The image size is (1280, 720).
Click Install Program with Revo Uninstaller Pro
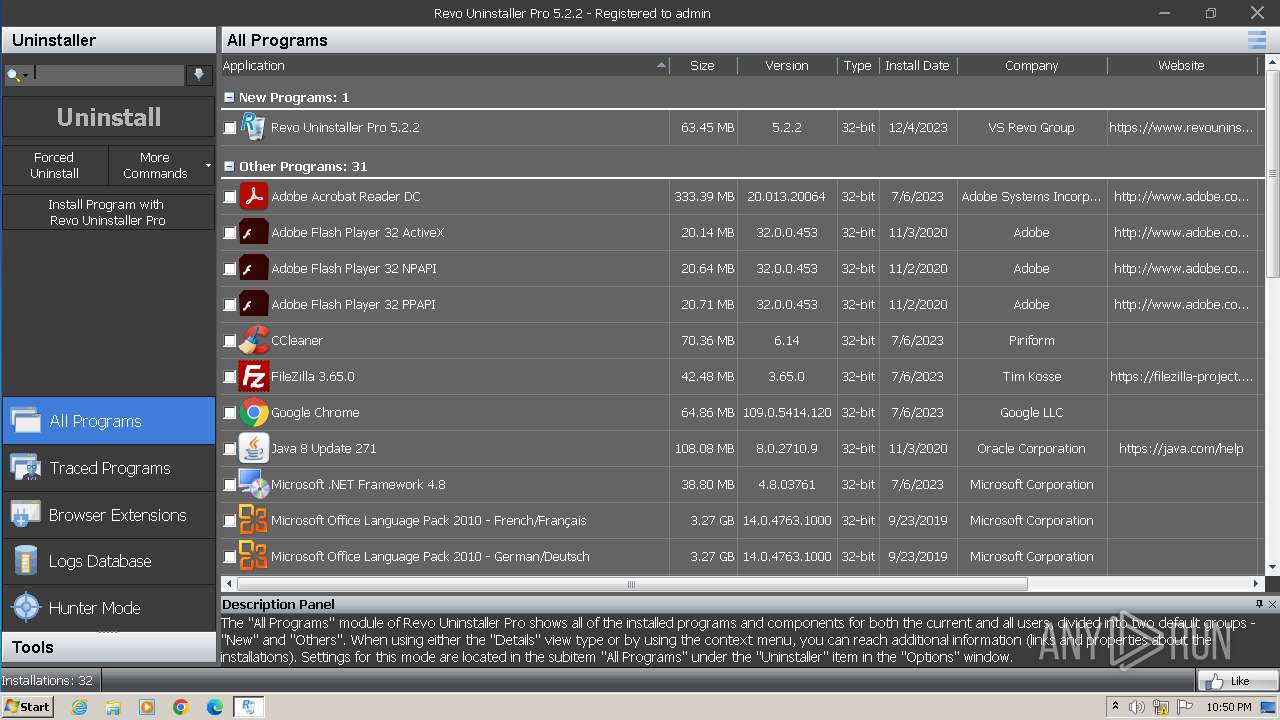pyautogui.click(x=108, y=212)
